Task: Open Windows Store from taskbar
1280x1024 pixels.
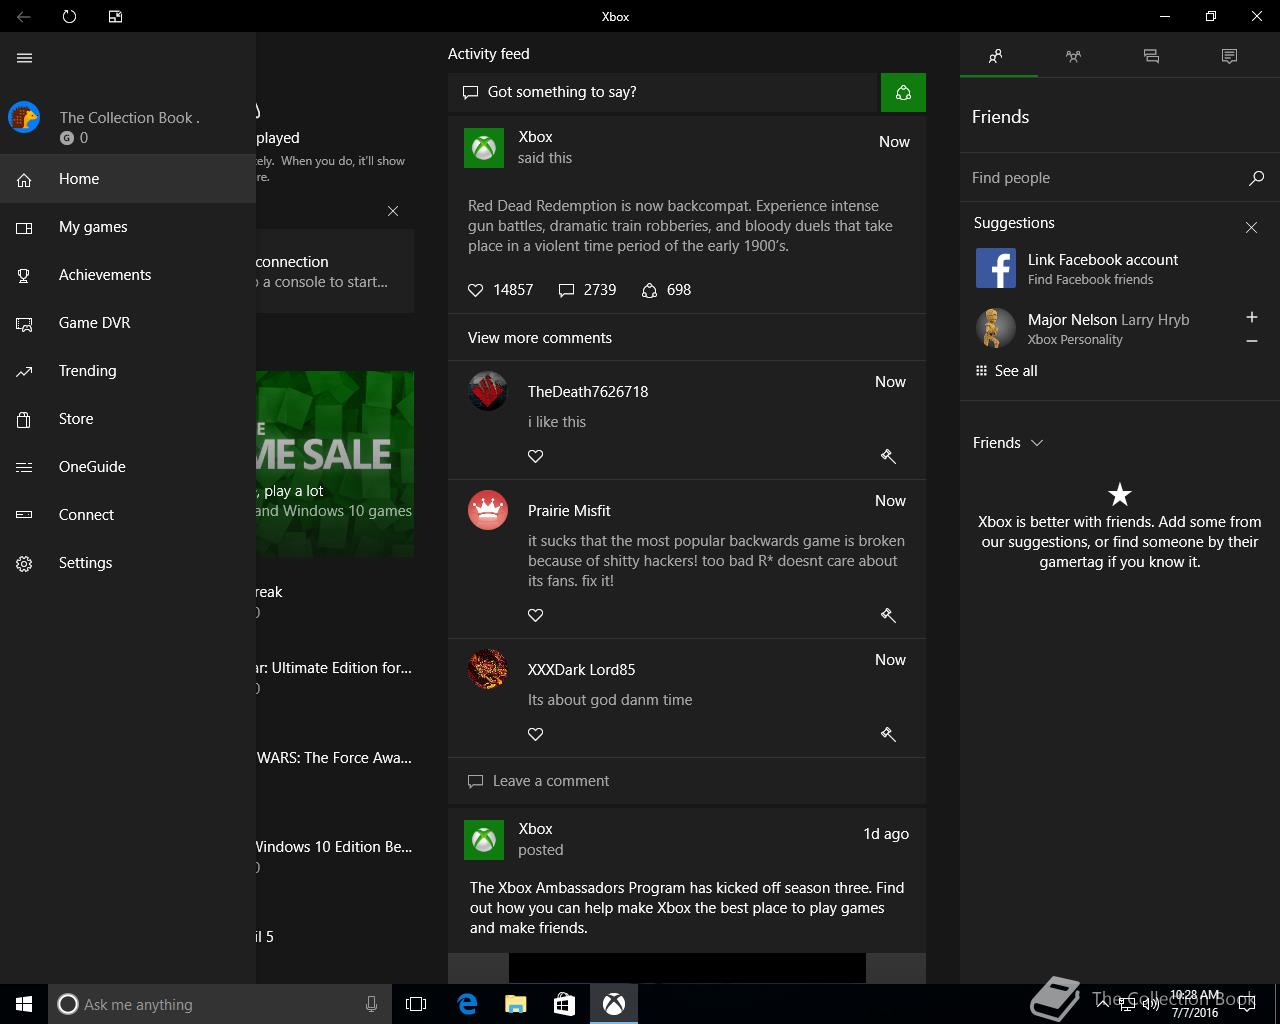Action: coord(565,1004)
